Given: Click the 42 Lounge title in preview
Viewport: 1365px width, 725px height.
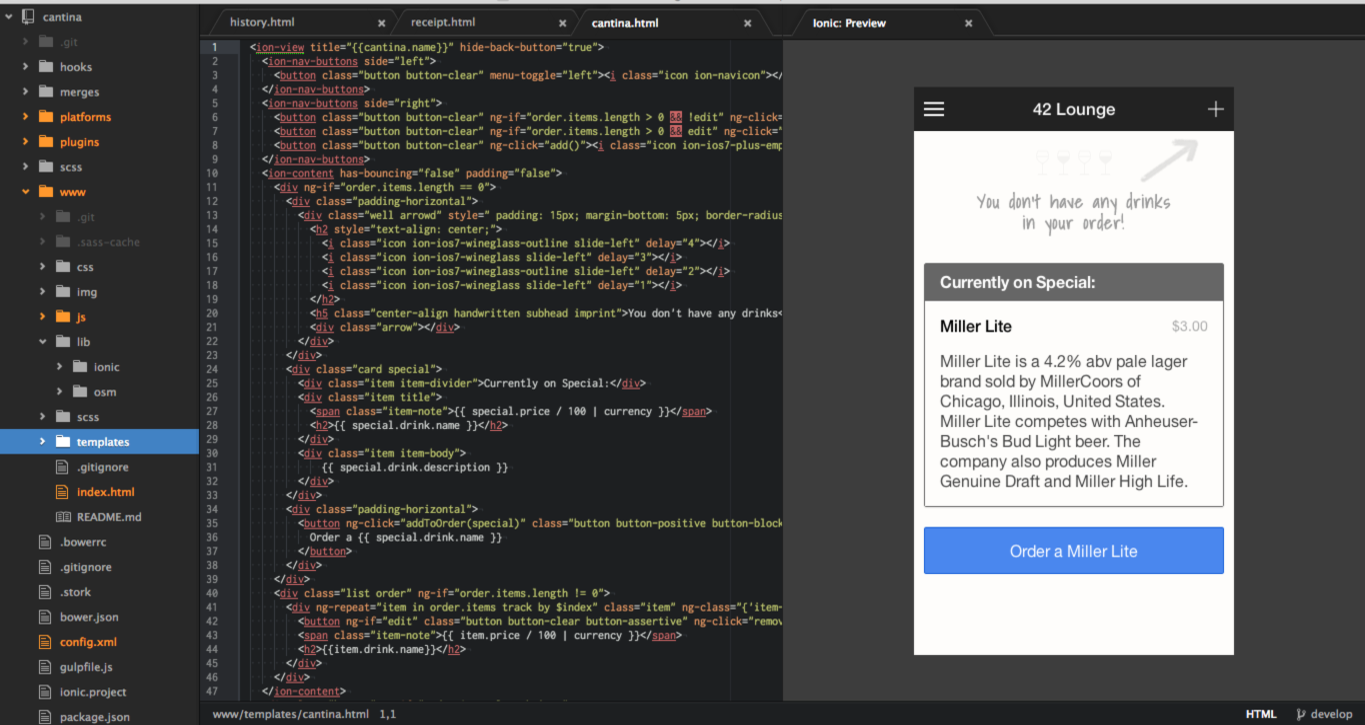Looking at the screenshot, I should pyautogui.click(x=1073, y=109).
